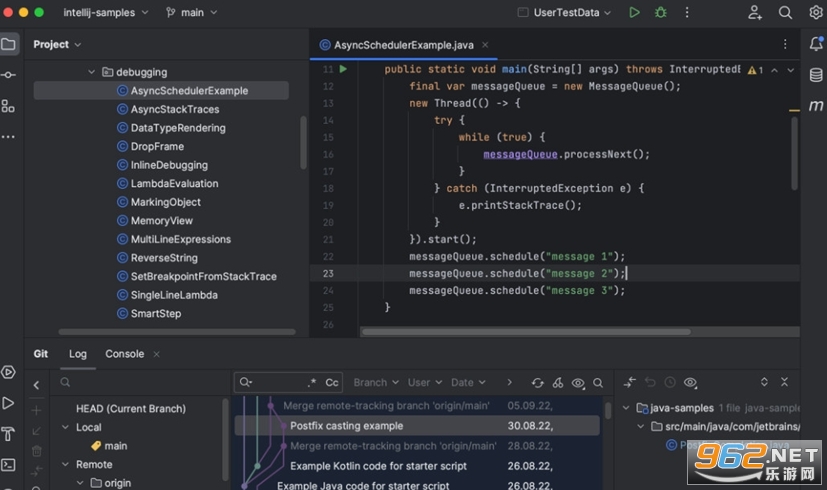Close AsyncSchedulerExample.java tab
Image resolution: width=827 pixels, height=490 pixels.
click(x=485, y=45)
